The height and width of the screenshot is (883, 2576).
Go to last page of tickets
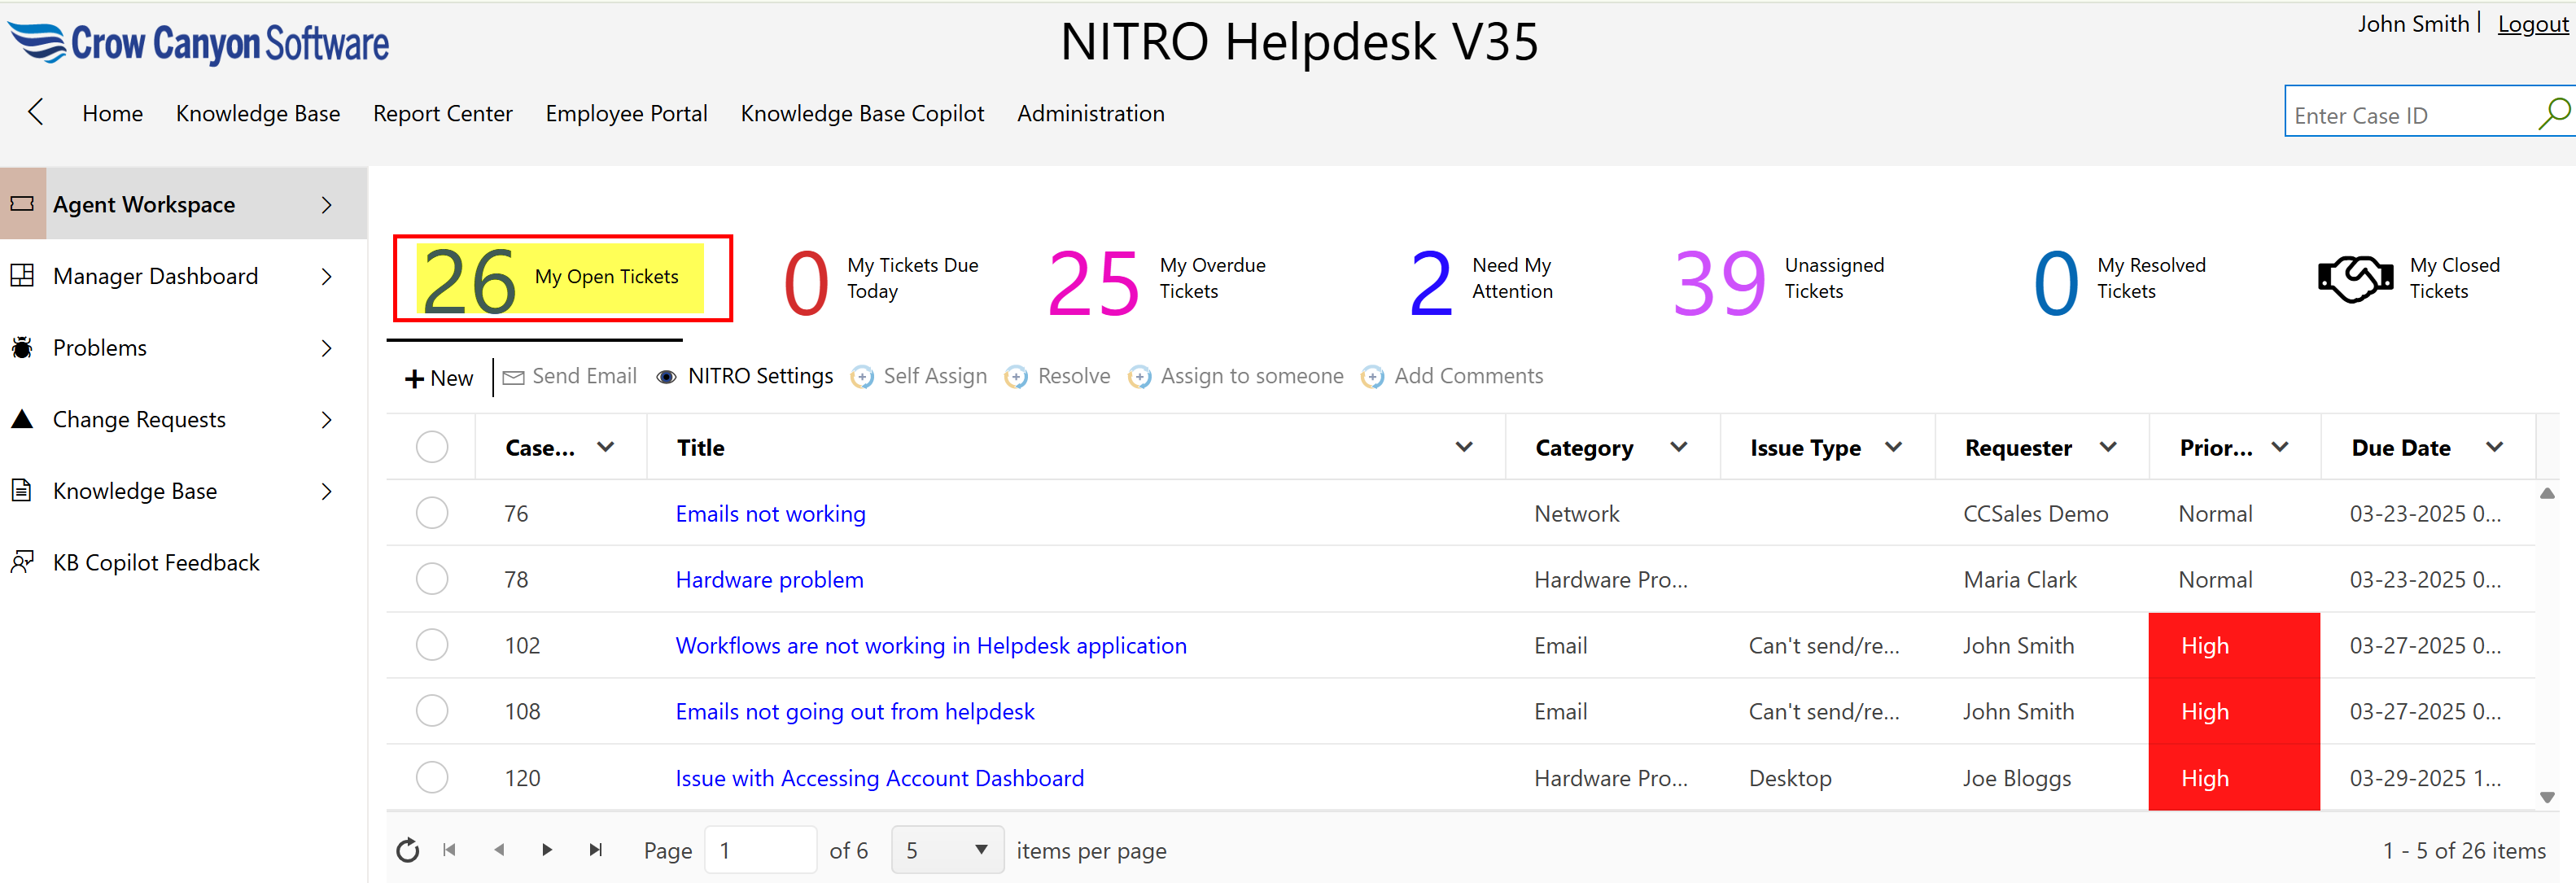(x=596, y=850)
